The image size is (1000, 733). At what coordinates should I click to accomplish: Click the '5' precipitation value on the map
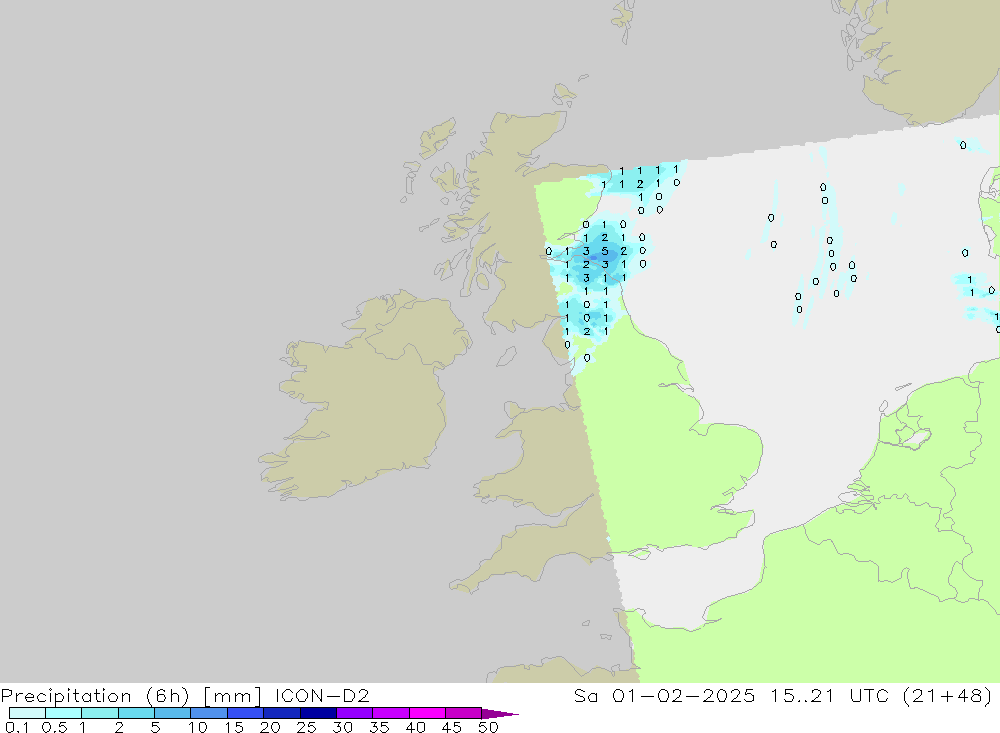pyautogui.click(x=605, y=251)
